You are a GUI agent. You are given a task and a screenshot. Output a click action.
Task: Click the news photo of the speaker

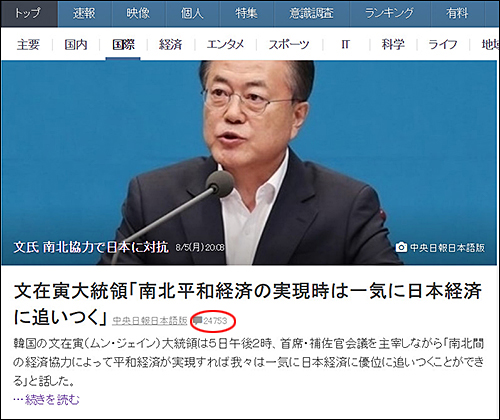(x=249, y=162)
